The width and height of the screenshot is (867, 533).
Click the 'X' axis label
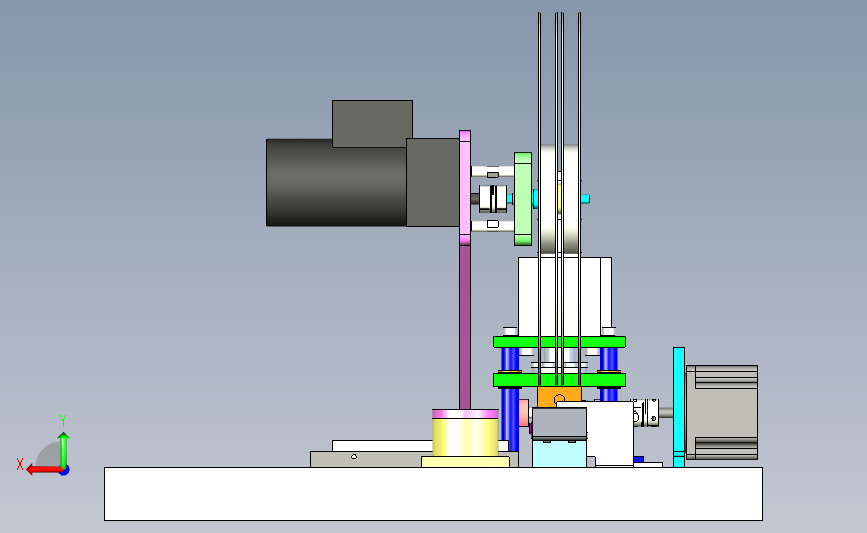[20, 464]
